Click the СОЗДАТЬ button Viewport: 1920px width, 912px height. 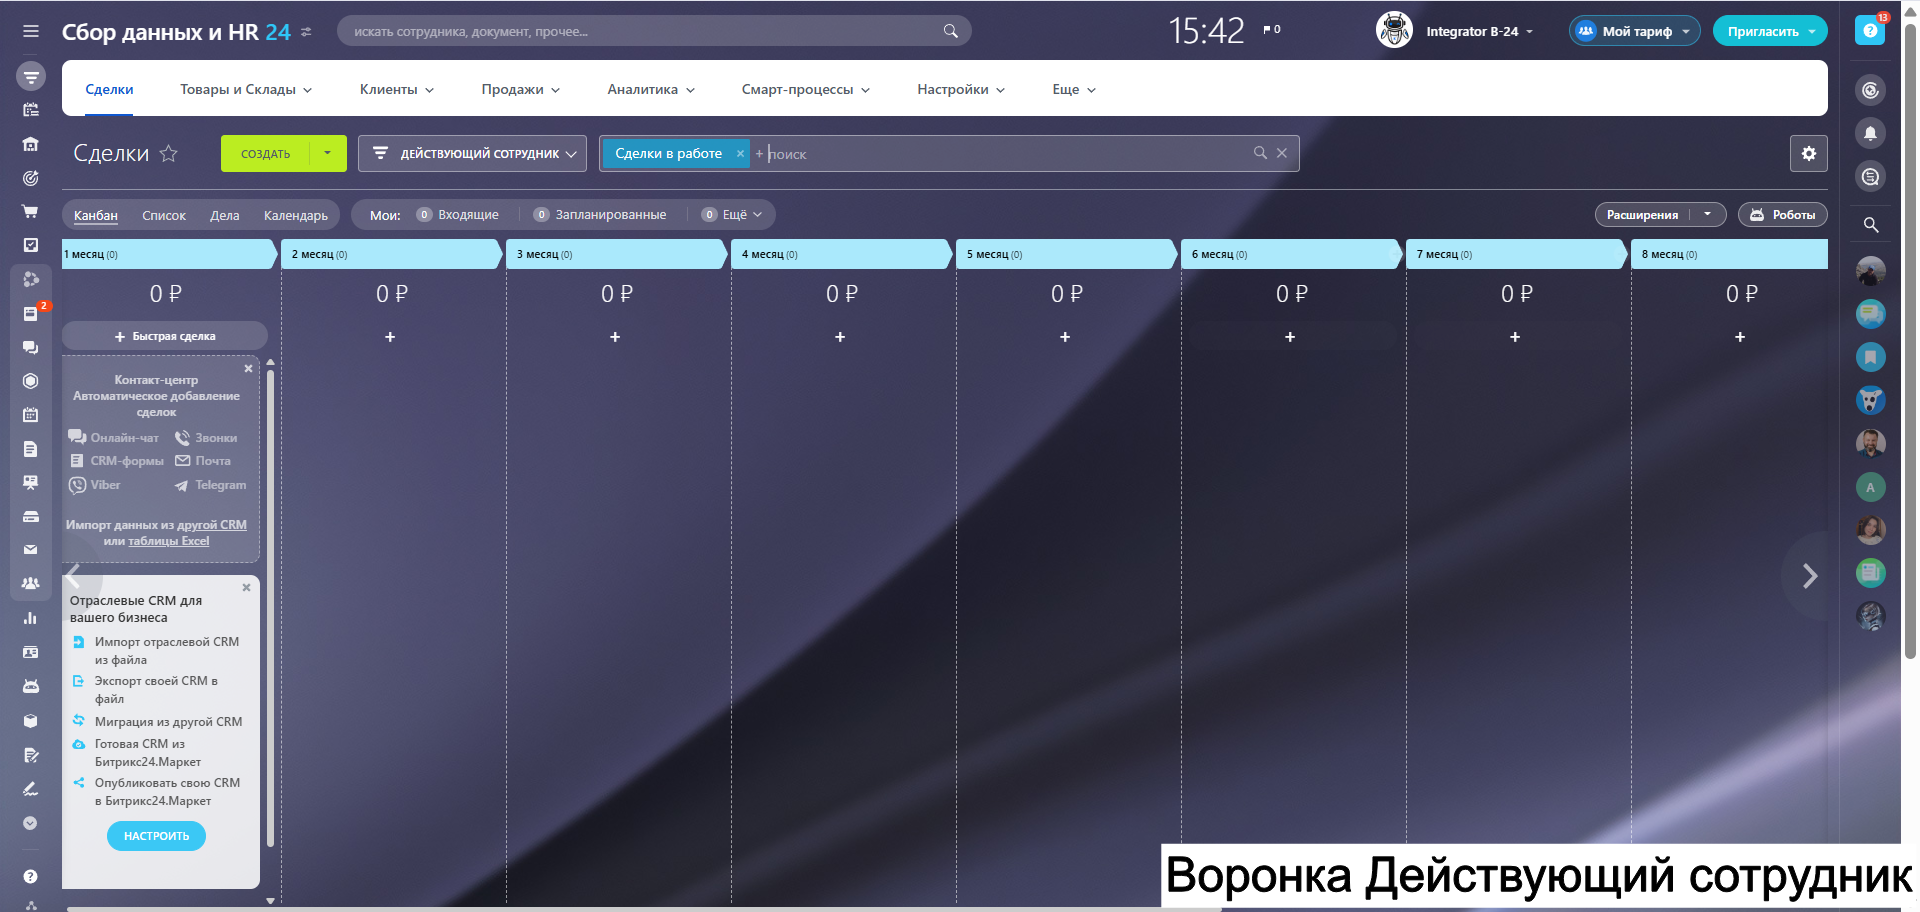pos(265,153)
